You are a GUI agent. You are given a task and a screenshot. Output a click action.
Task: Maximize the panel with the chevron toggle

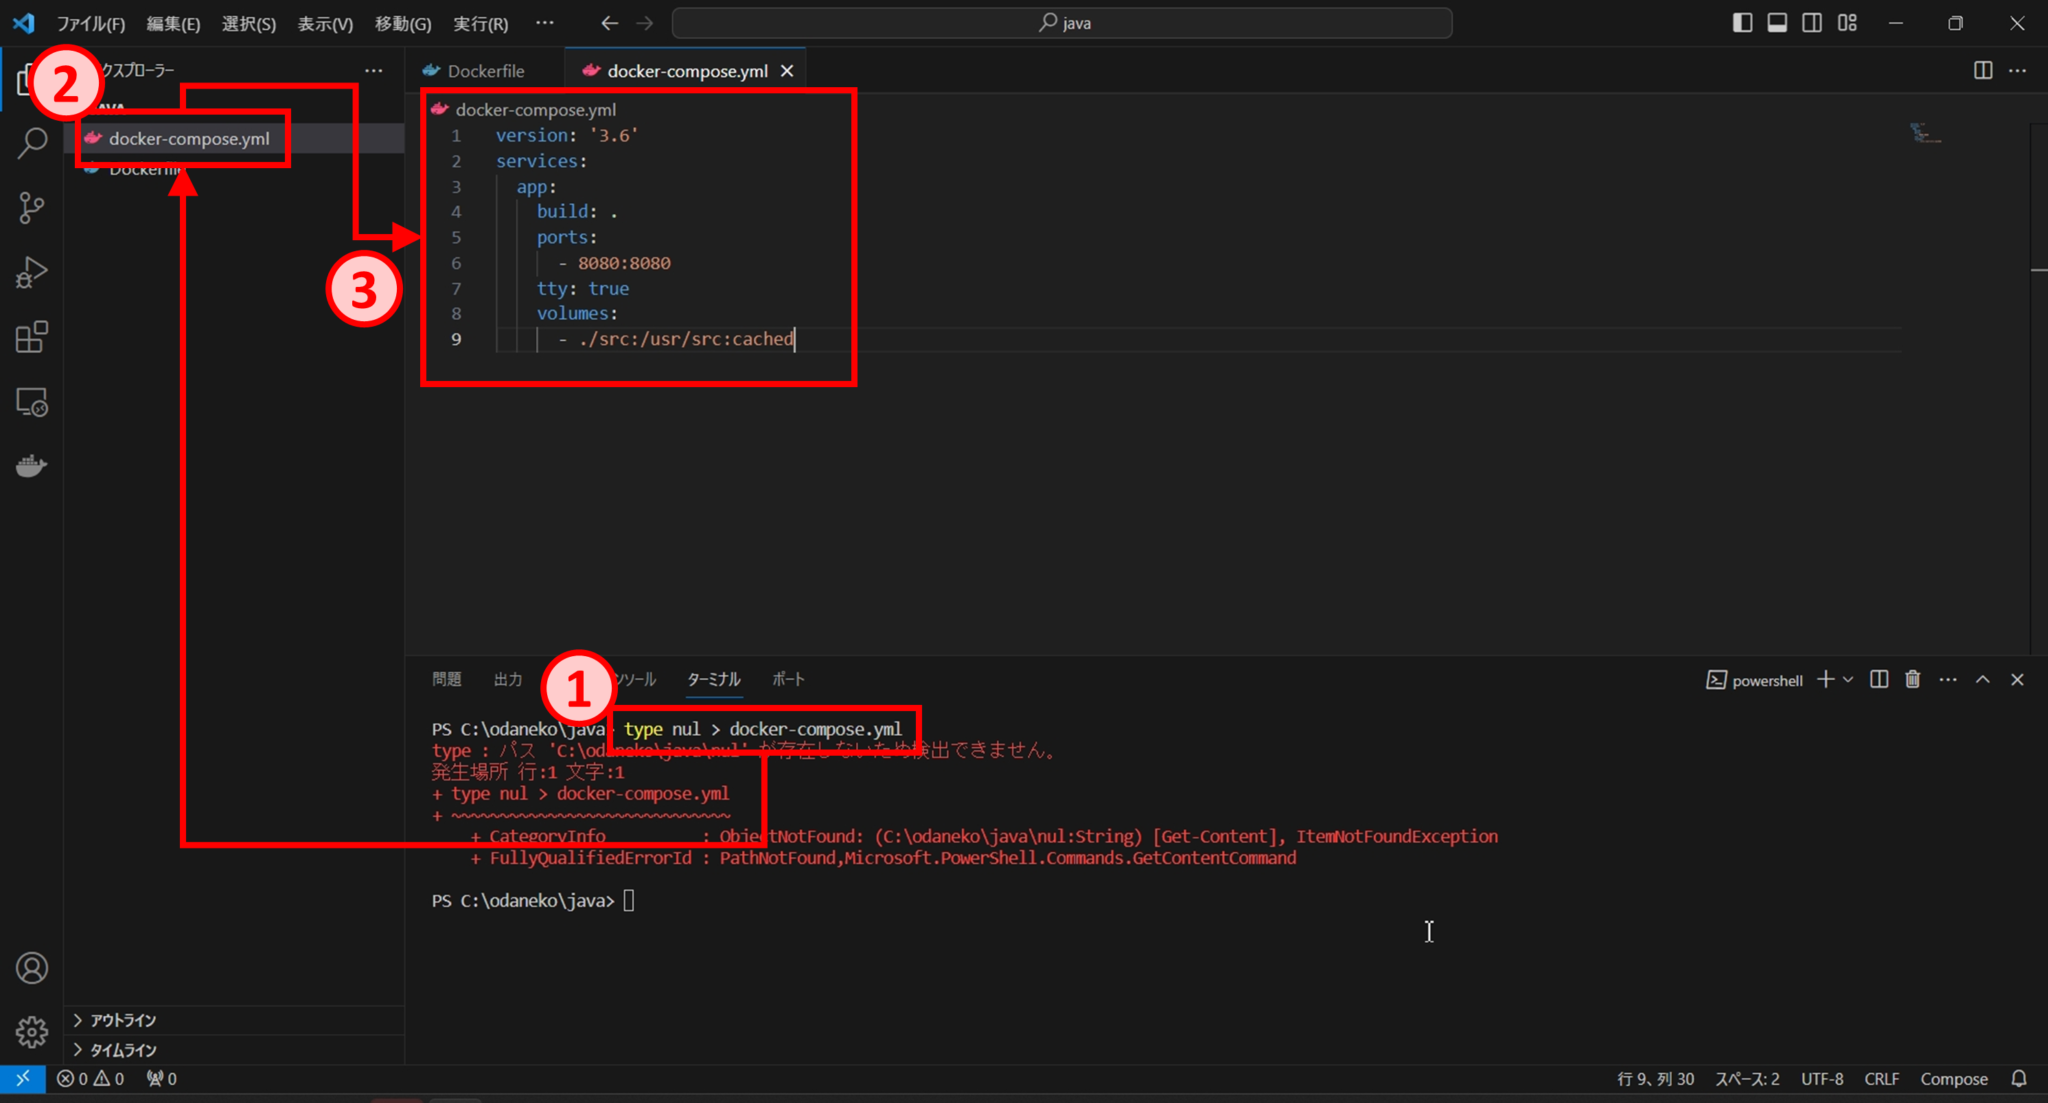1982,679
